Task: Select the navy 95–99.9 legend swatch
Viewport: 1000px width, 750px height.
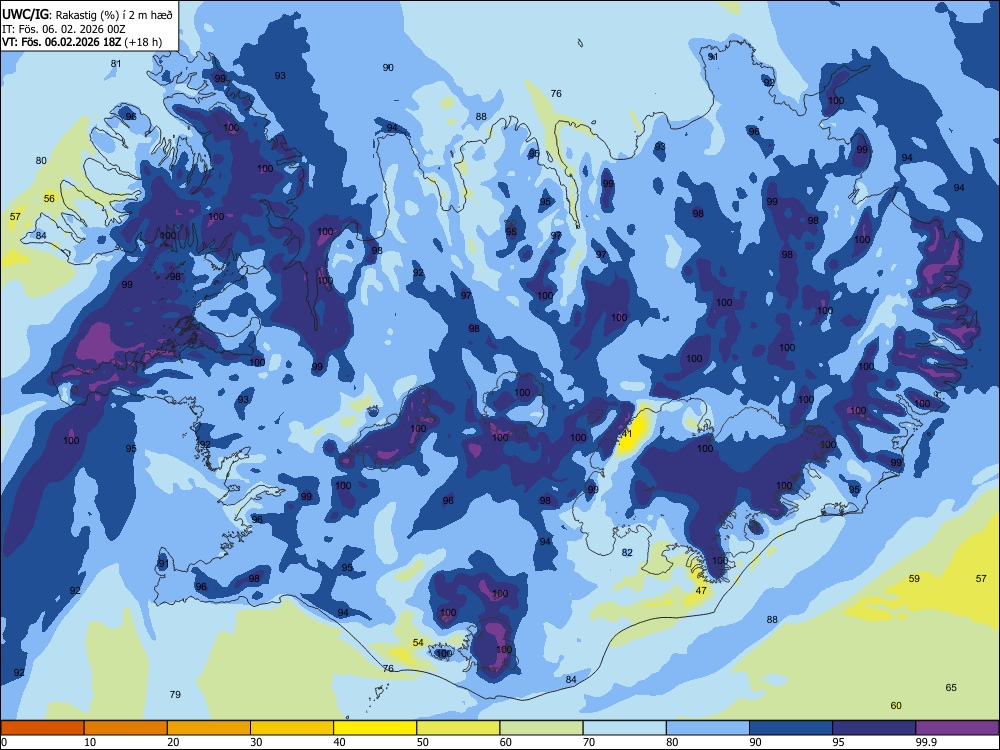Action: pos(874,728)
